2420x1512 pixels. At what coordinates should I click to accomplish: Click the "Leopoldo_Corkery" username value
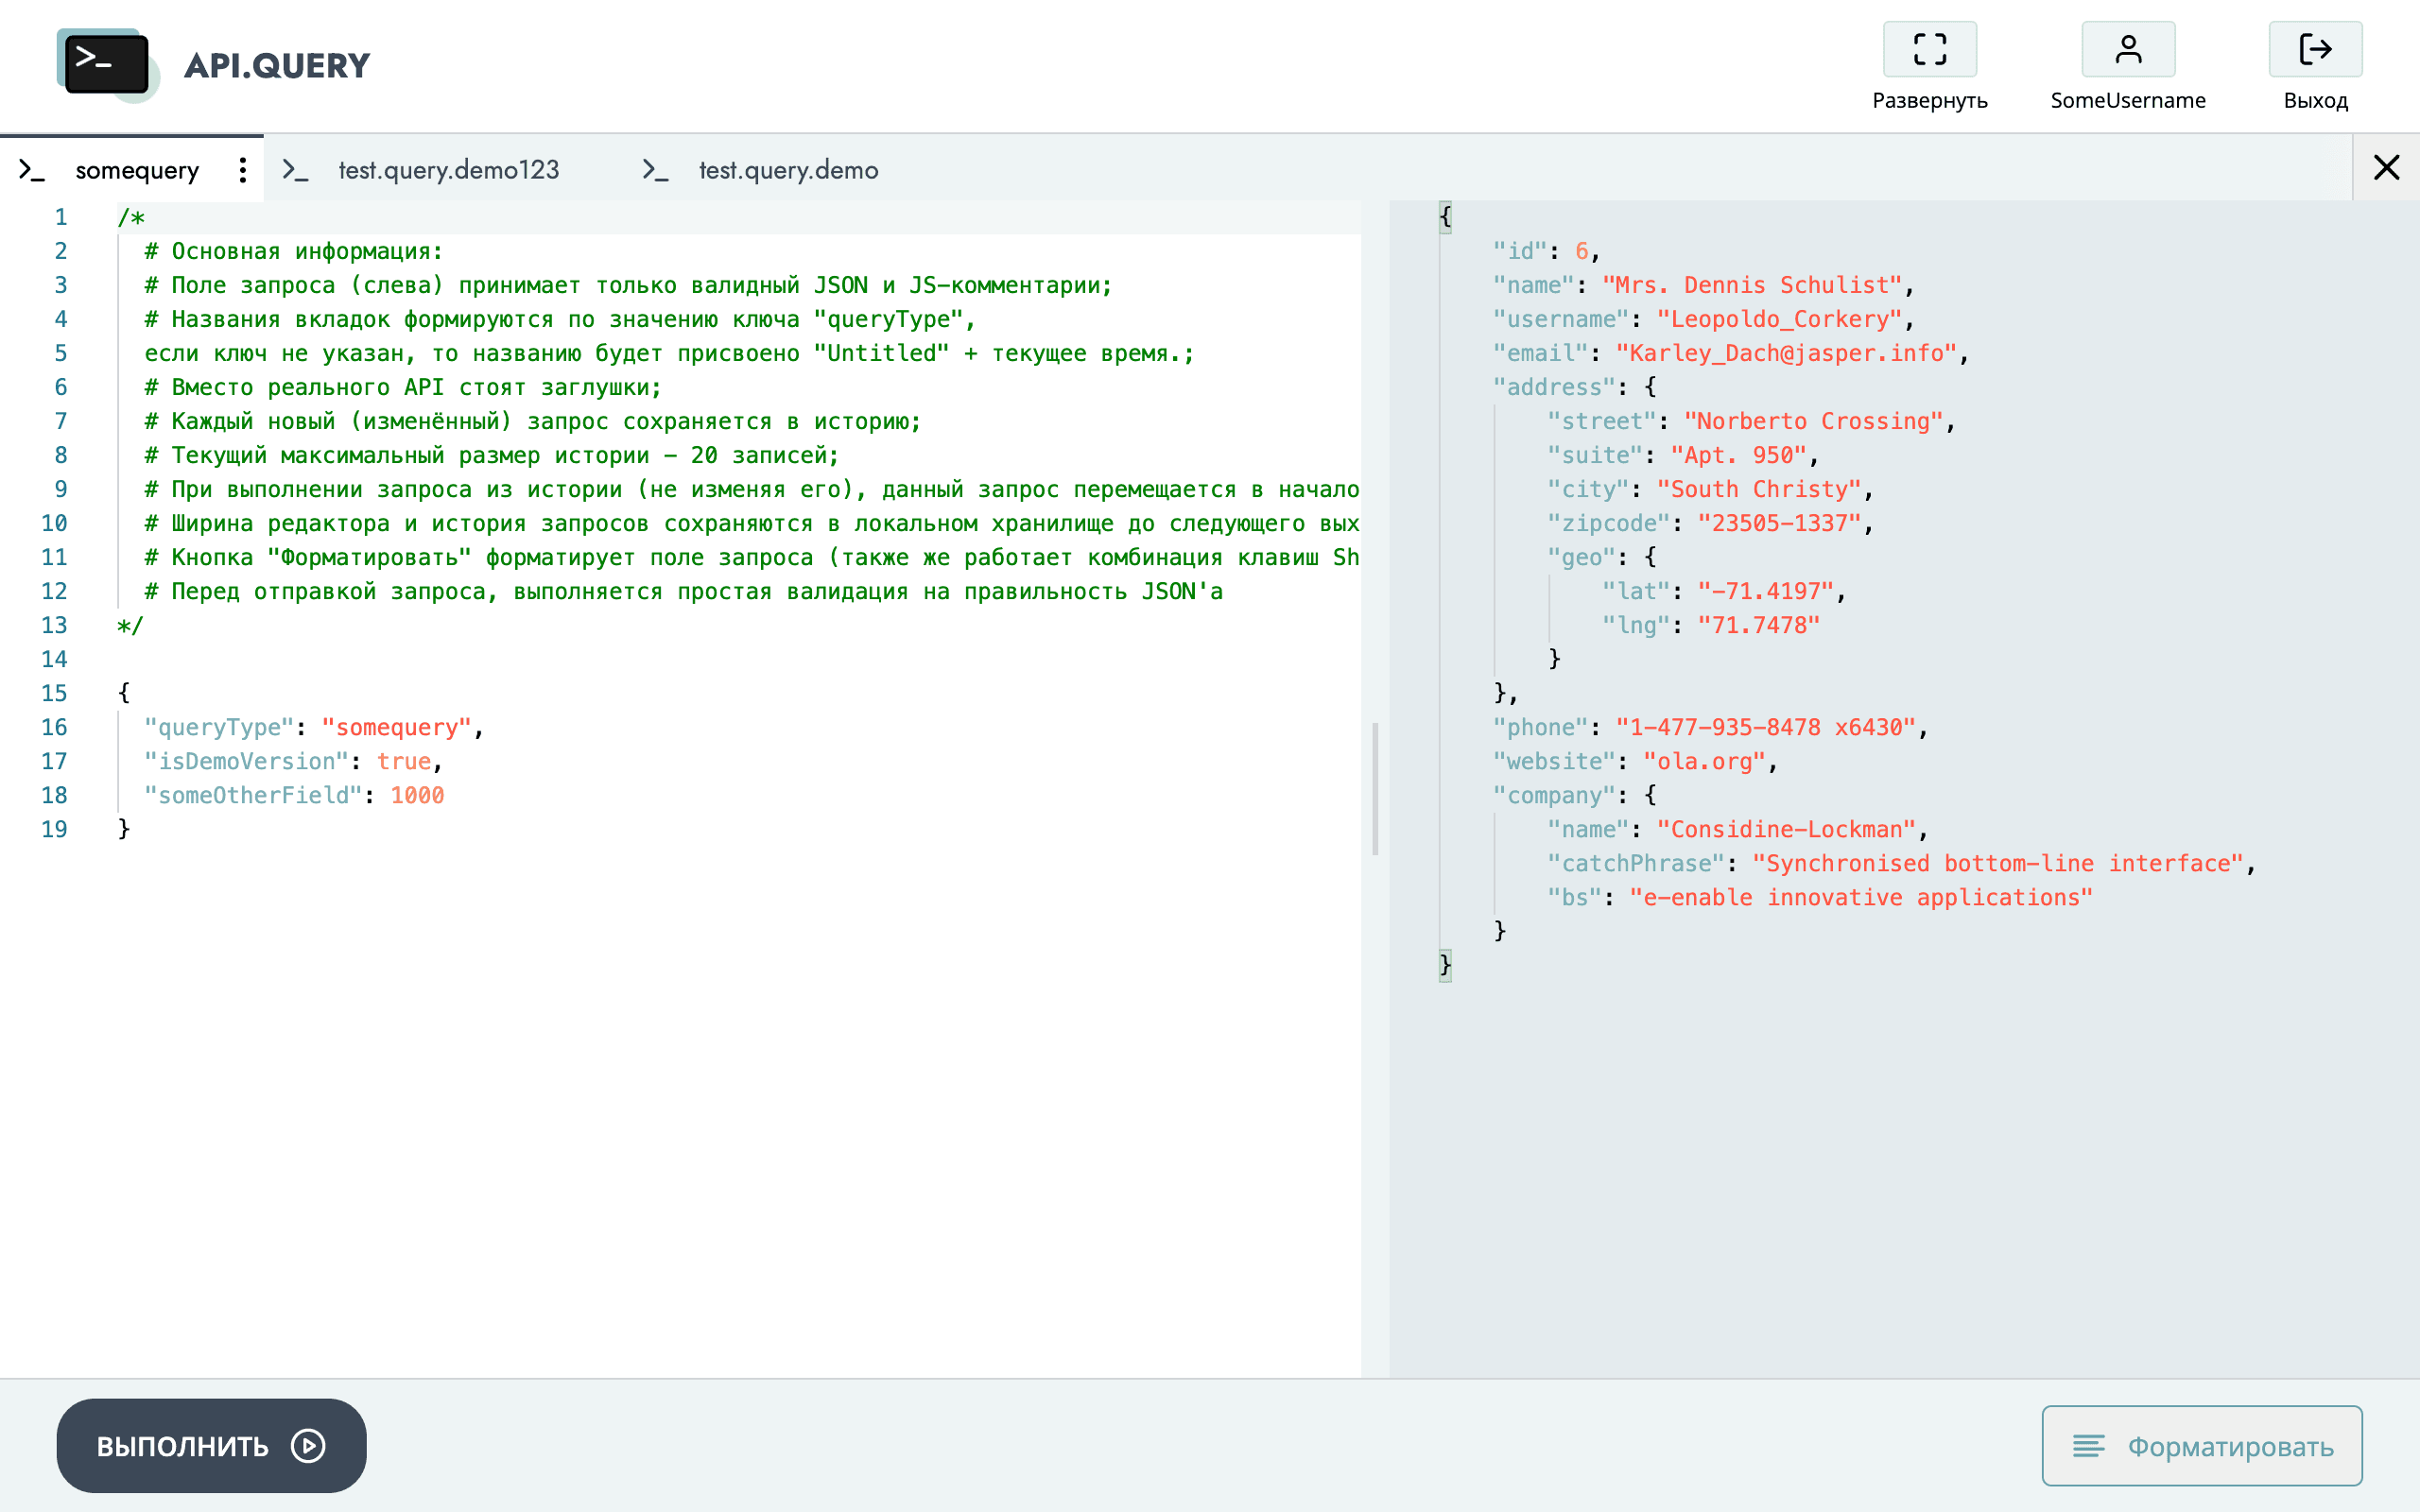[x=1778, y=319]
